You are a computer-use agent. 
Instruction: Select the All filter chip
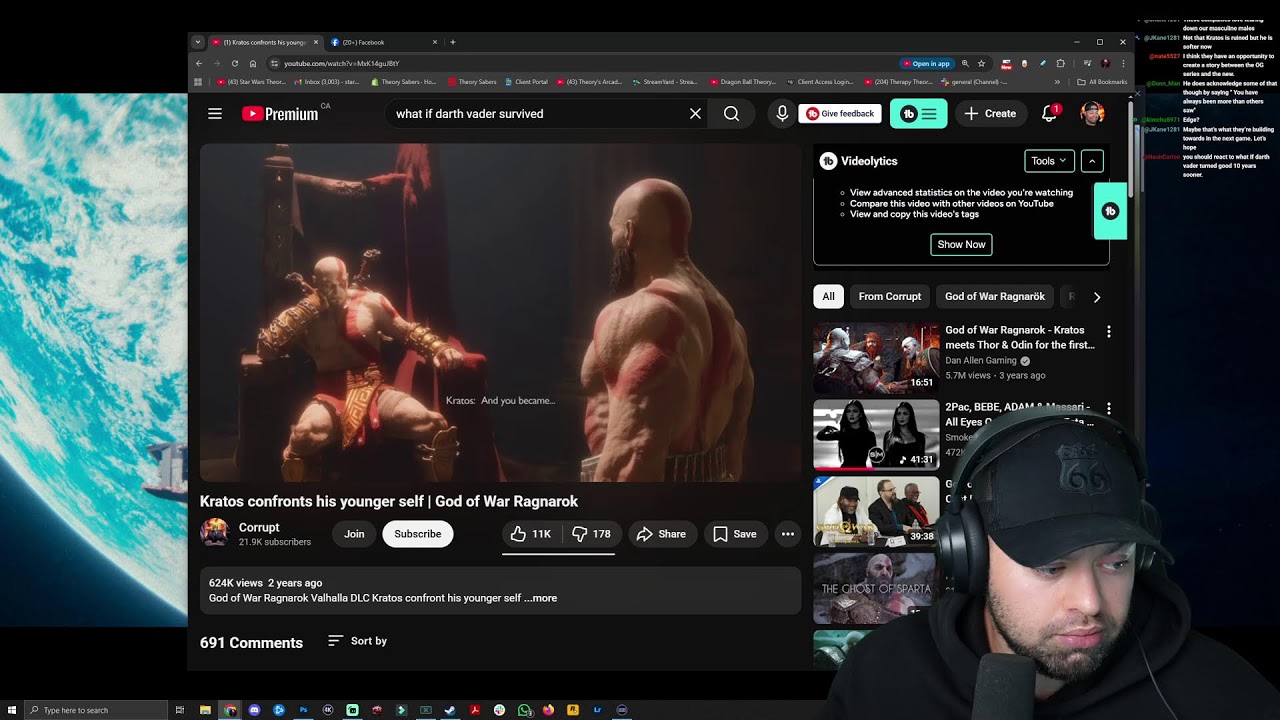point(829,297)
